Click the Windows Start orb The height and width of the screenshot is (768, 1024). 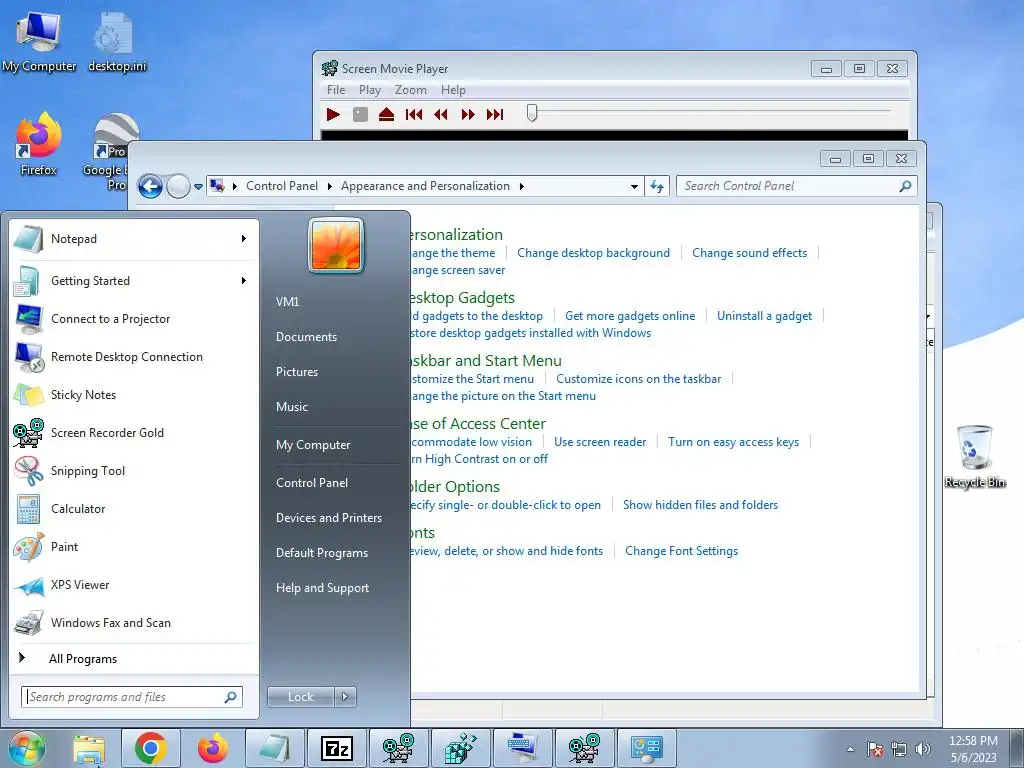pyautogui.click(x=26, y=748)
